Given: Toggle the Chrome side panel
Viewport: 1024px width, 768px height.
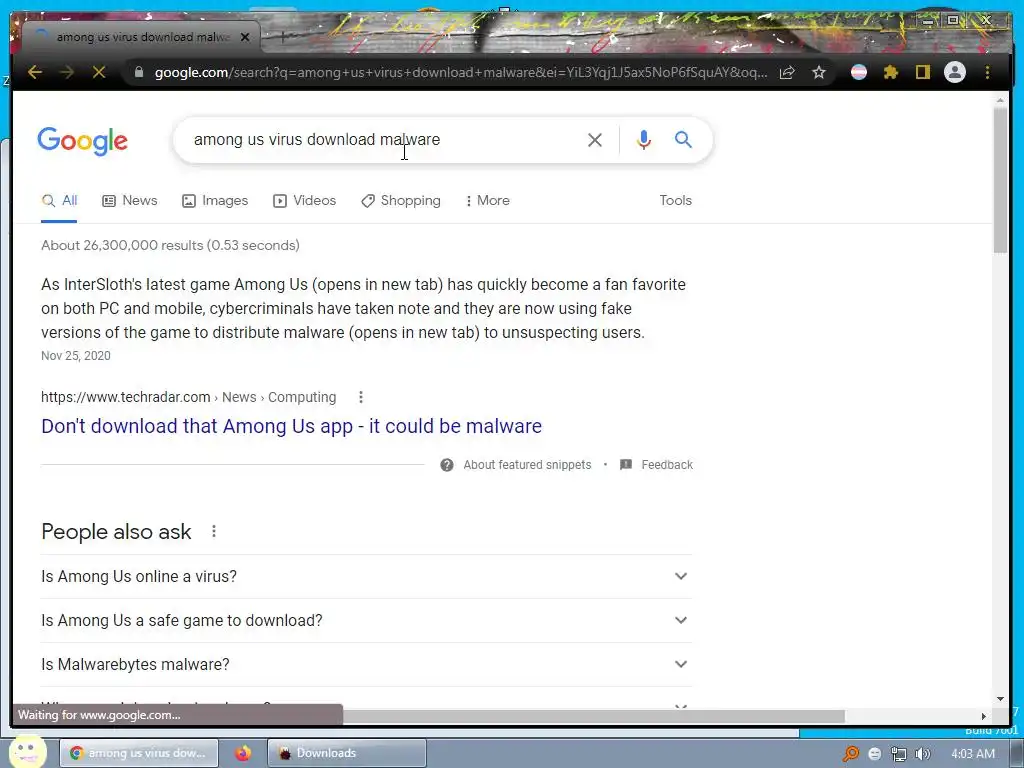Looking at the screenshot, I should [x=922, y=72].
